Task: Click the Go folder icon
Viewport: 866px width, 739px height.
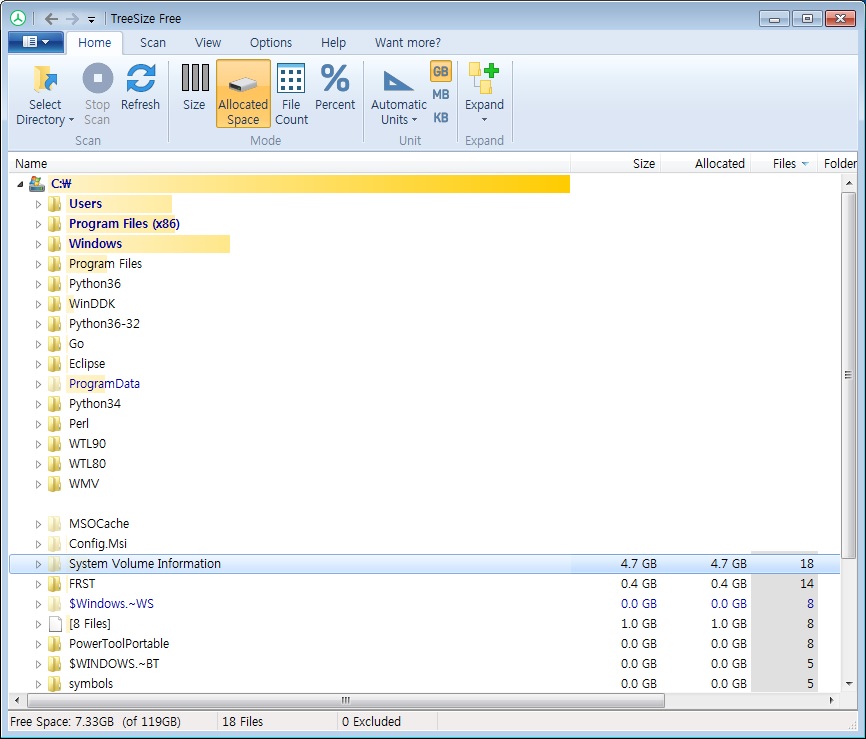Action: coord(55,344)
